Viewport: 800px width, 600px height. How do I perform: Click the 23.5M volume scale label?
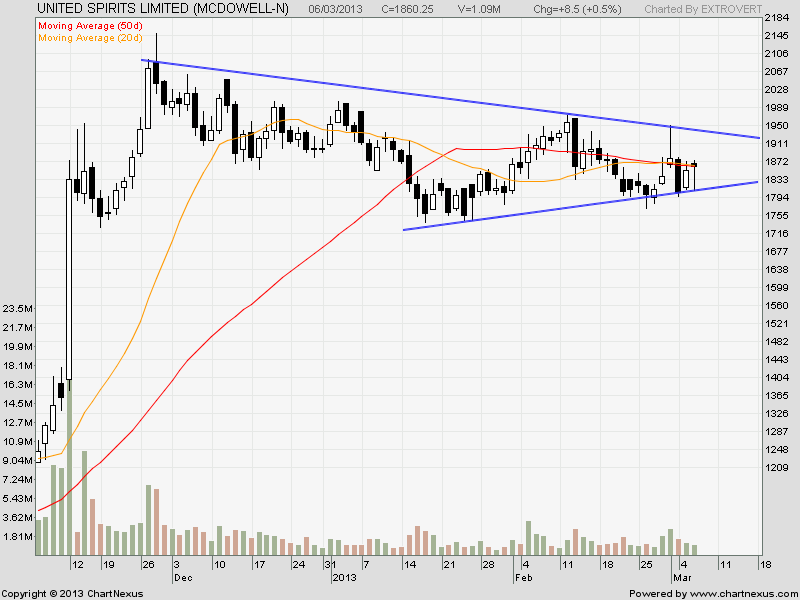pos(17,308)
